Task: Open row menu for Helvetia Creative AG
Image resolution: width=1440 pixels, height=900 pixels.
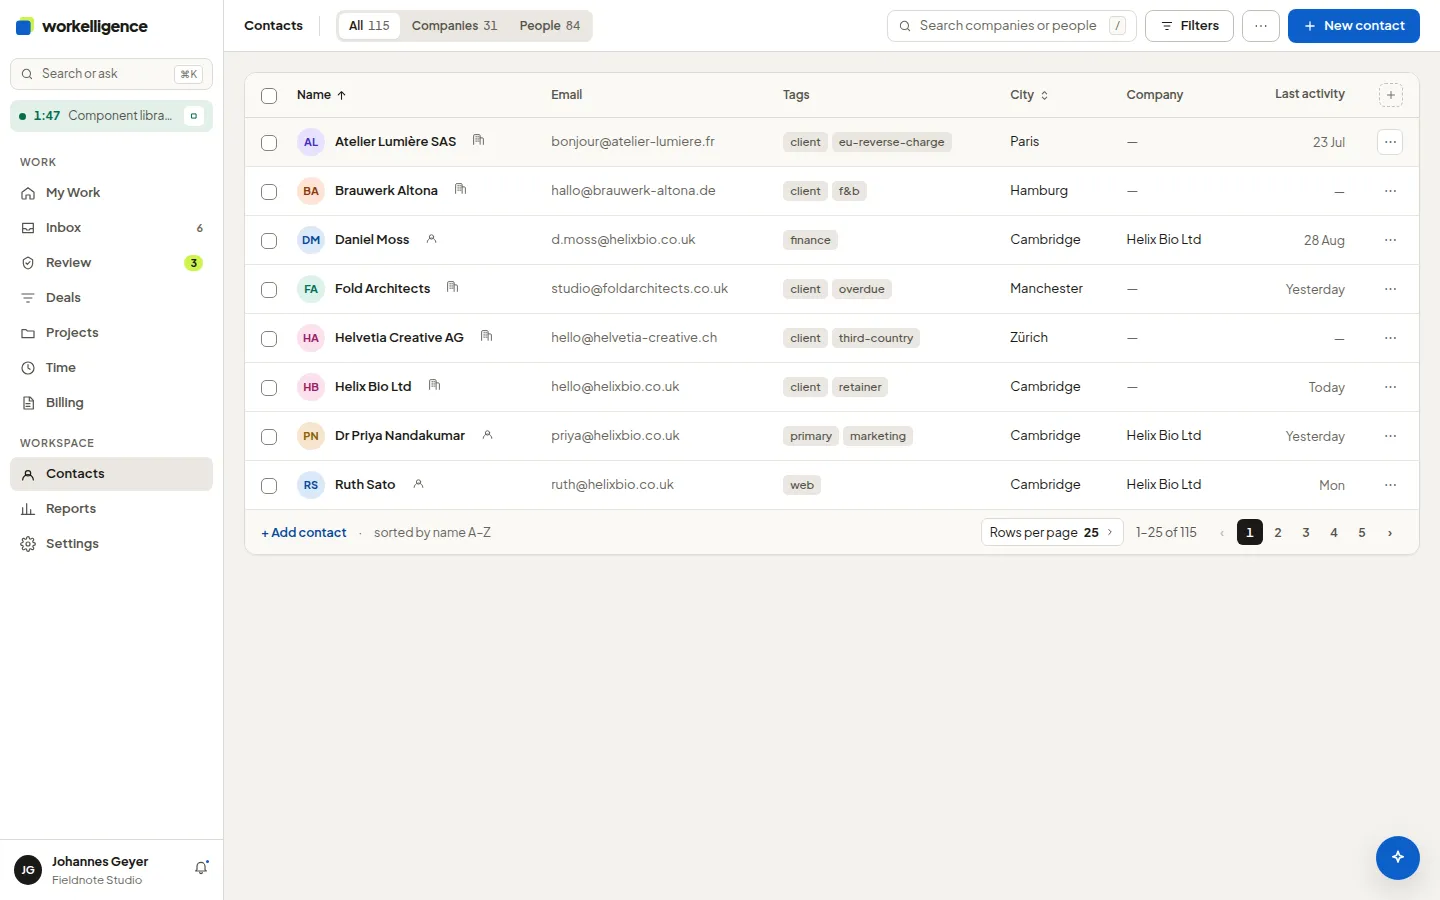Action: click(1390, 338)
